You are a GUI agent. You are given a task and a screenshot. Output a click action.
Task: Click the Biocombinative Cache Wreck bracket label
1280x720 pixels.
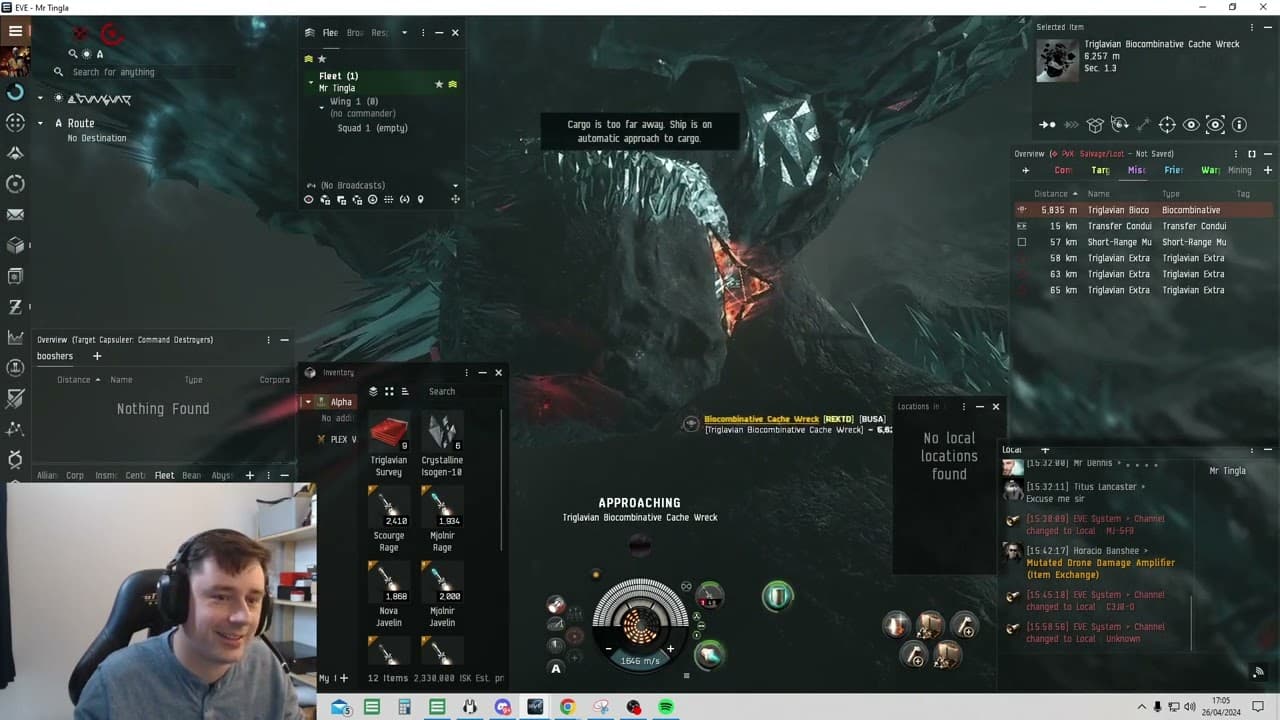[x=762, y=419]
